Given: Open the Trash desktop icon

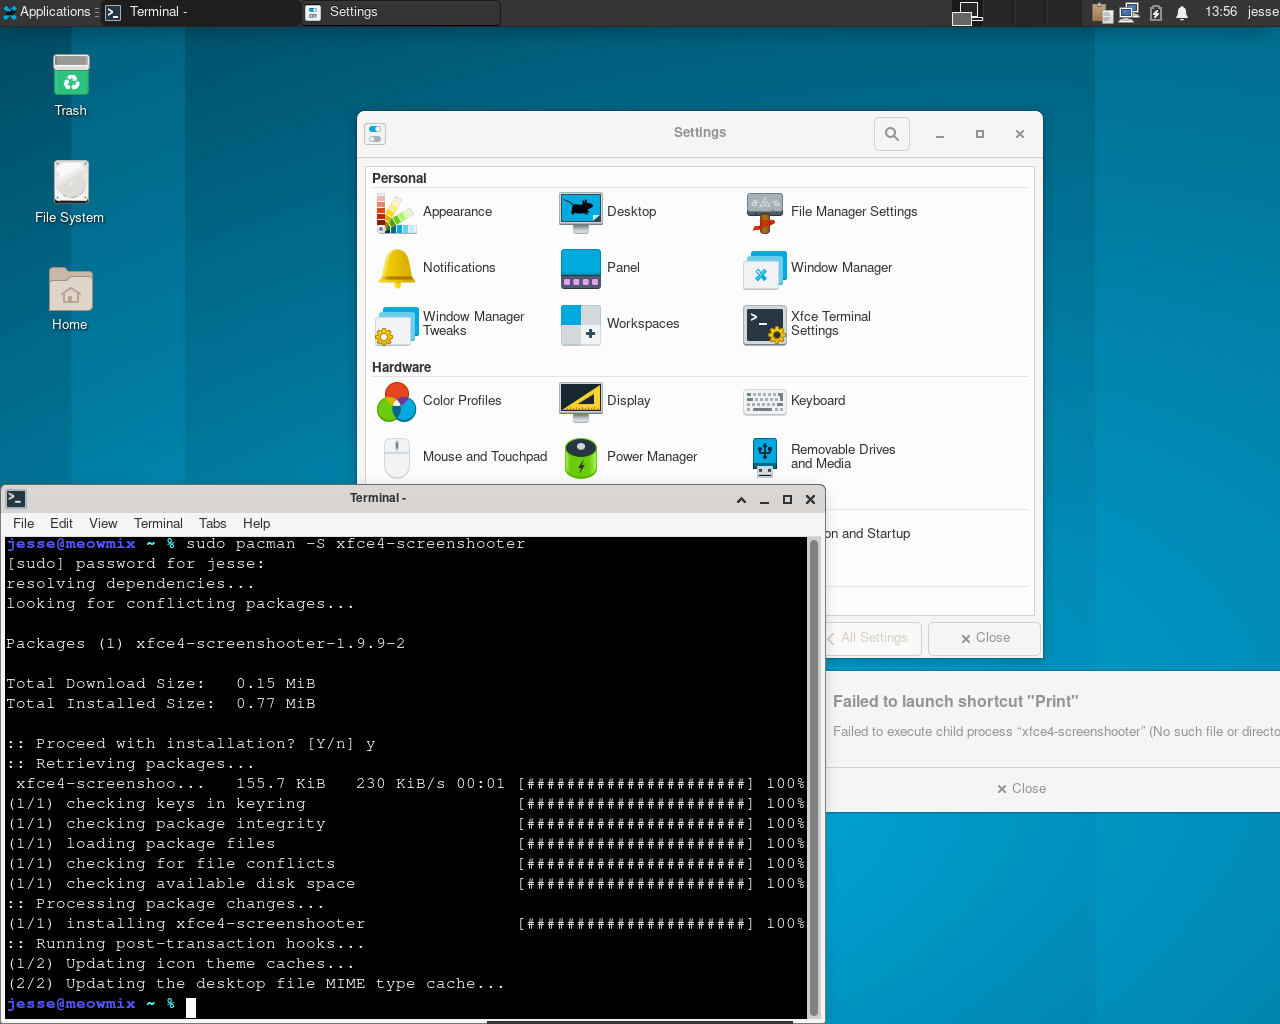Looking at the screenshot, I should coord(71,76).
